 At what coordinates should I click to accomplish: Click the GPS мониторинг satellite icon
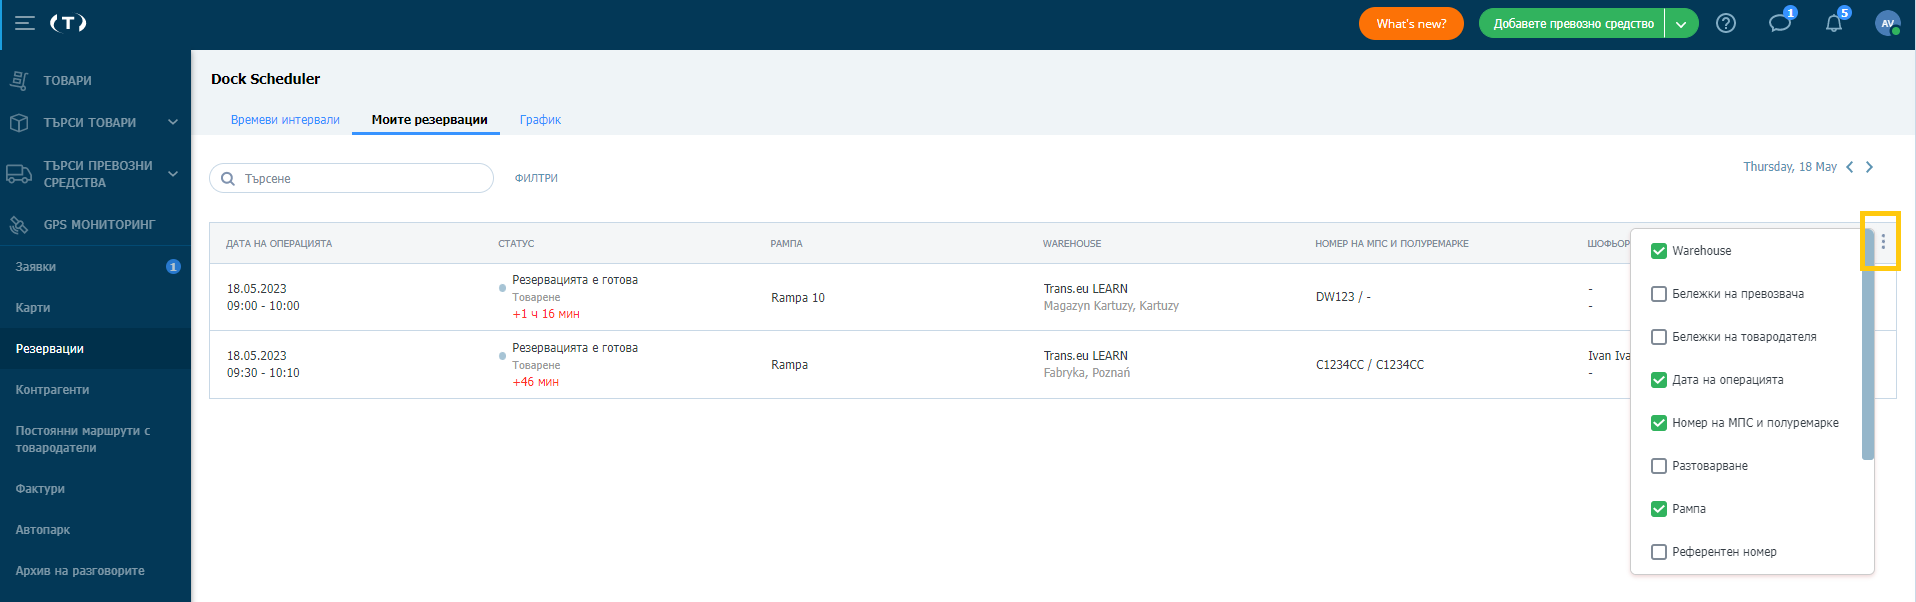(19, 225)
